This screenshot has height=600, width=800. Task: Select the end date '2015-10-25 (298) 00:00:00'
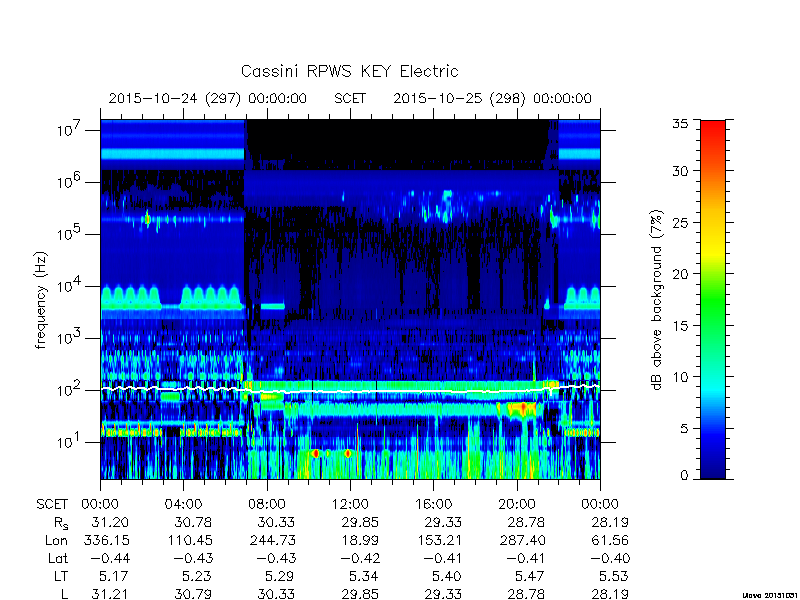(492, 98)
